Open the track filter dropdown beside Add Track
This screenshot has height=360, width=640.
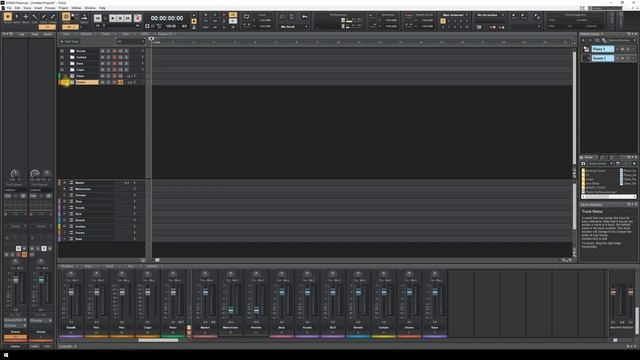coord(131,42)
